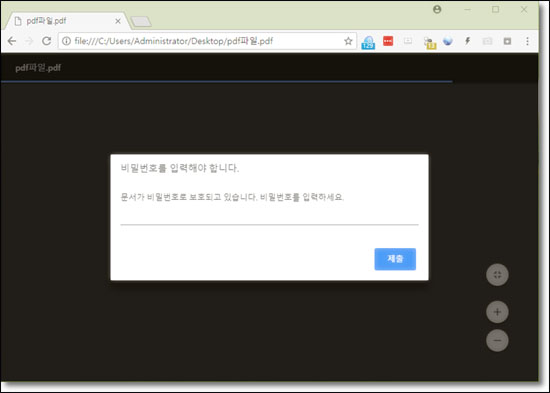The height and width of the screenshot is (393, 550).
Task: Click the faded extension icon after lightning bolt
Action: (x=487, y=41)
